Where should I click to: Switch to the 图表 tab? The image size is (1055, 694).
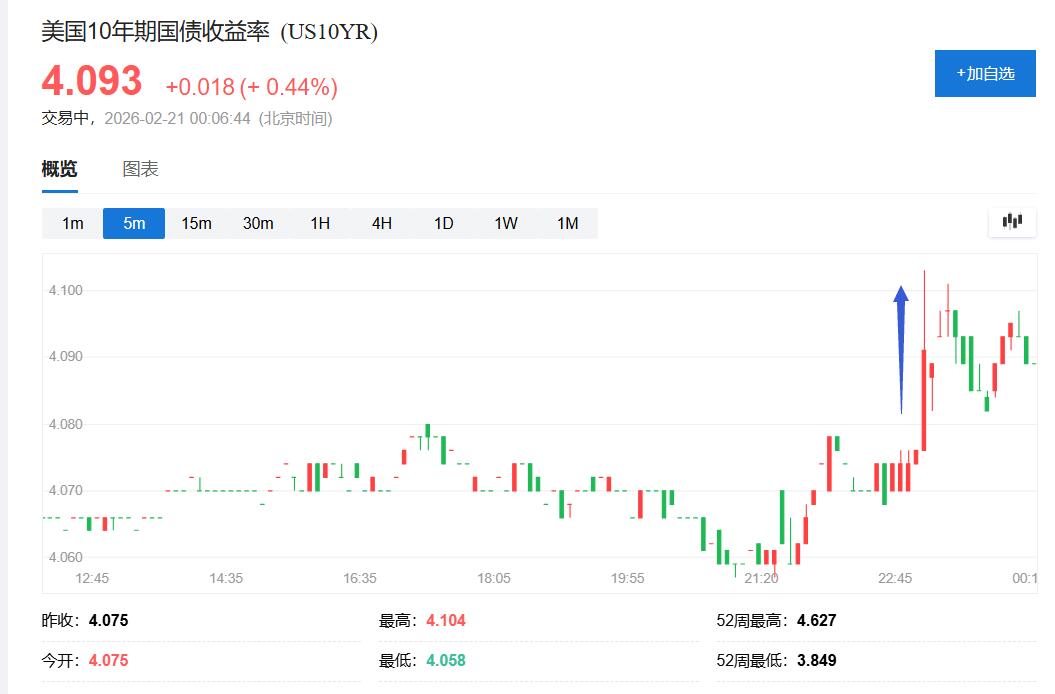pyautogui.click(x=140, y=169)
